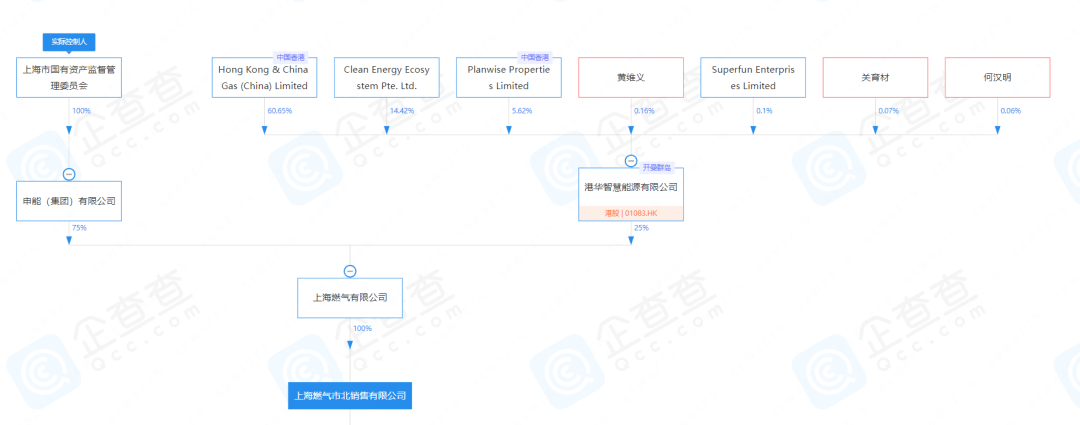This screenshot has width=1080, height=425.
Task: Open Clean Energy Ecosystem Pte. Ltd. node
Action: (386, 77)
